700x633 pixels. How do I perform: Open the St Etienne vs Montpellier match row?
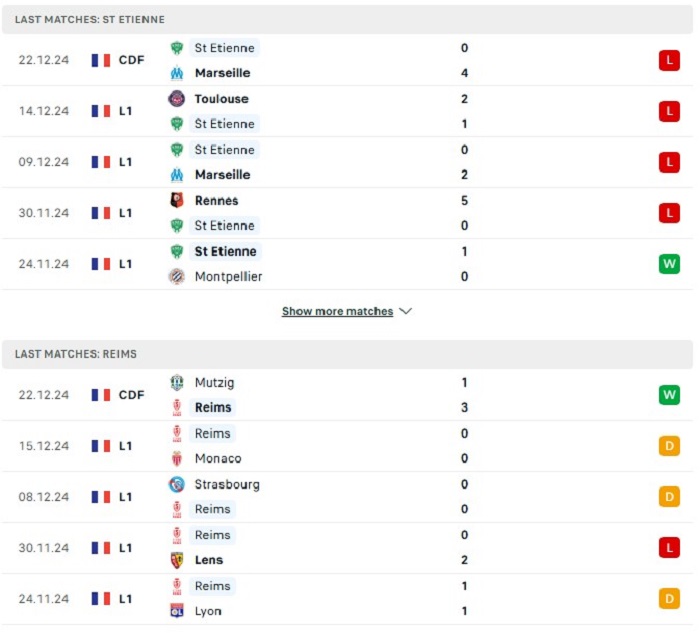[348, 264]
